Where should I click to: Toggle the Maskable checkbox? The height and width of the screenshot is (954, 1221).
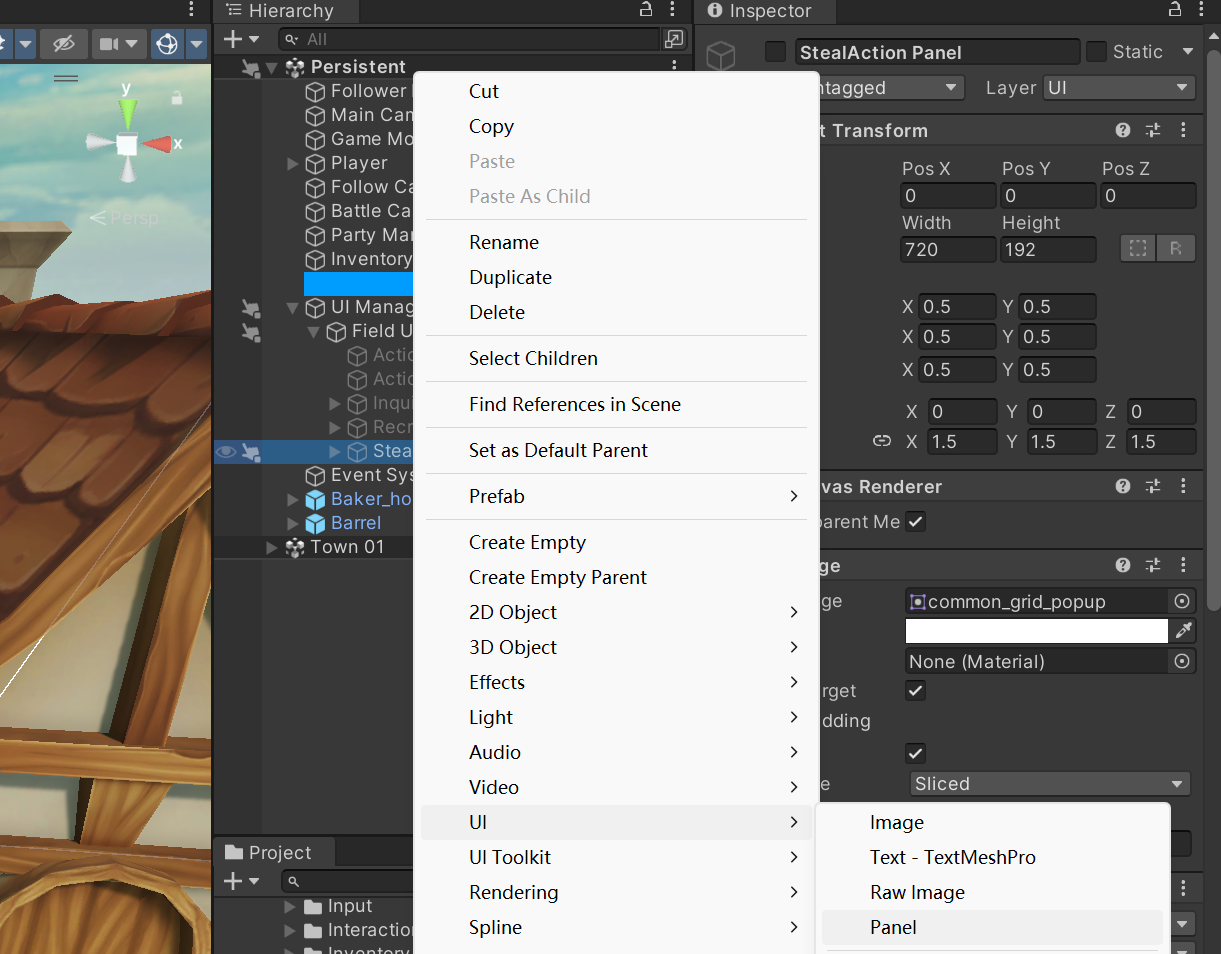click(x=915, y=753)
